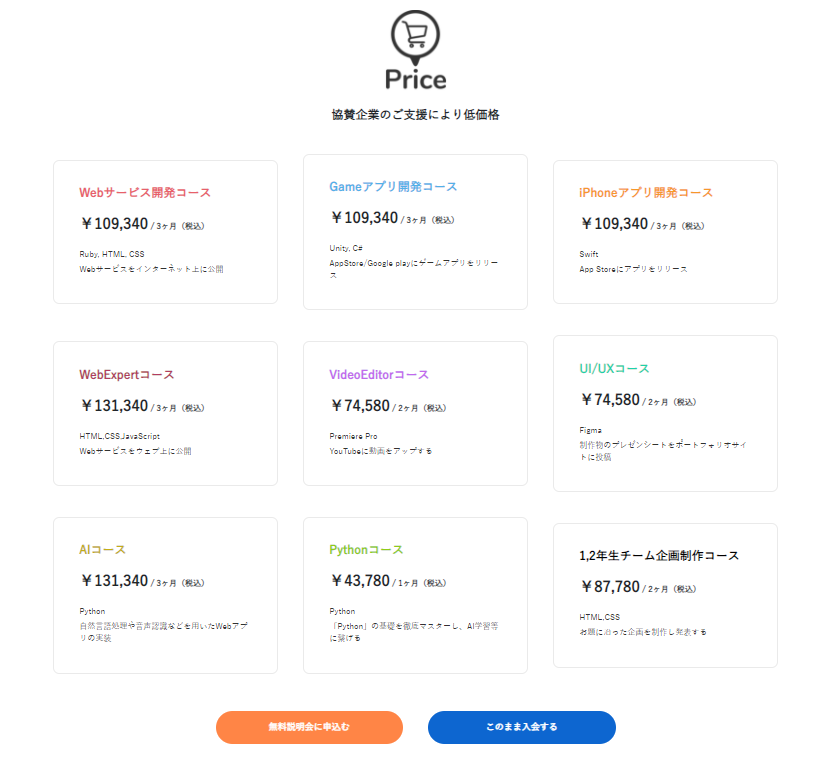
Task: Click the orange 無料説明会に申込む button
Action: (x=309, y=727)
